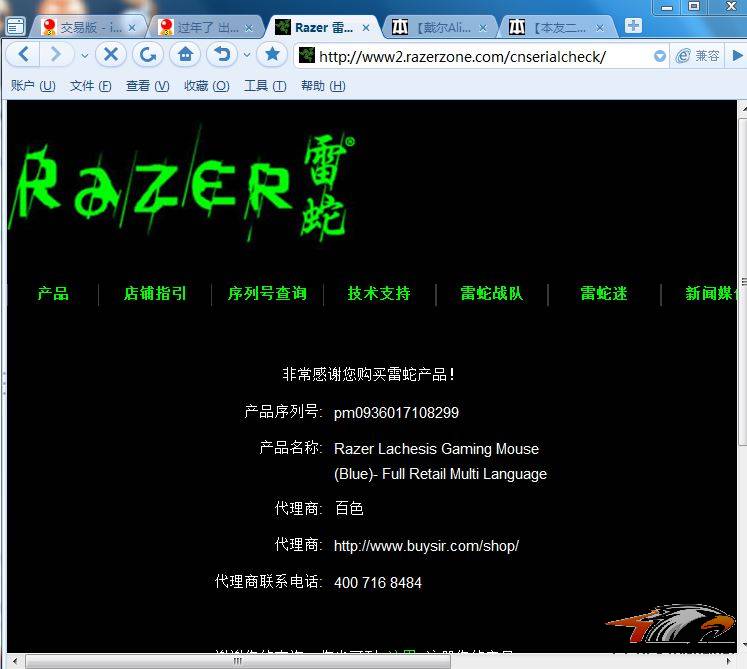
Task: Open the 店铺指引 navigation link
Action: tap(155, 293)
